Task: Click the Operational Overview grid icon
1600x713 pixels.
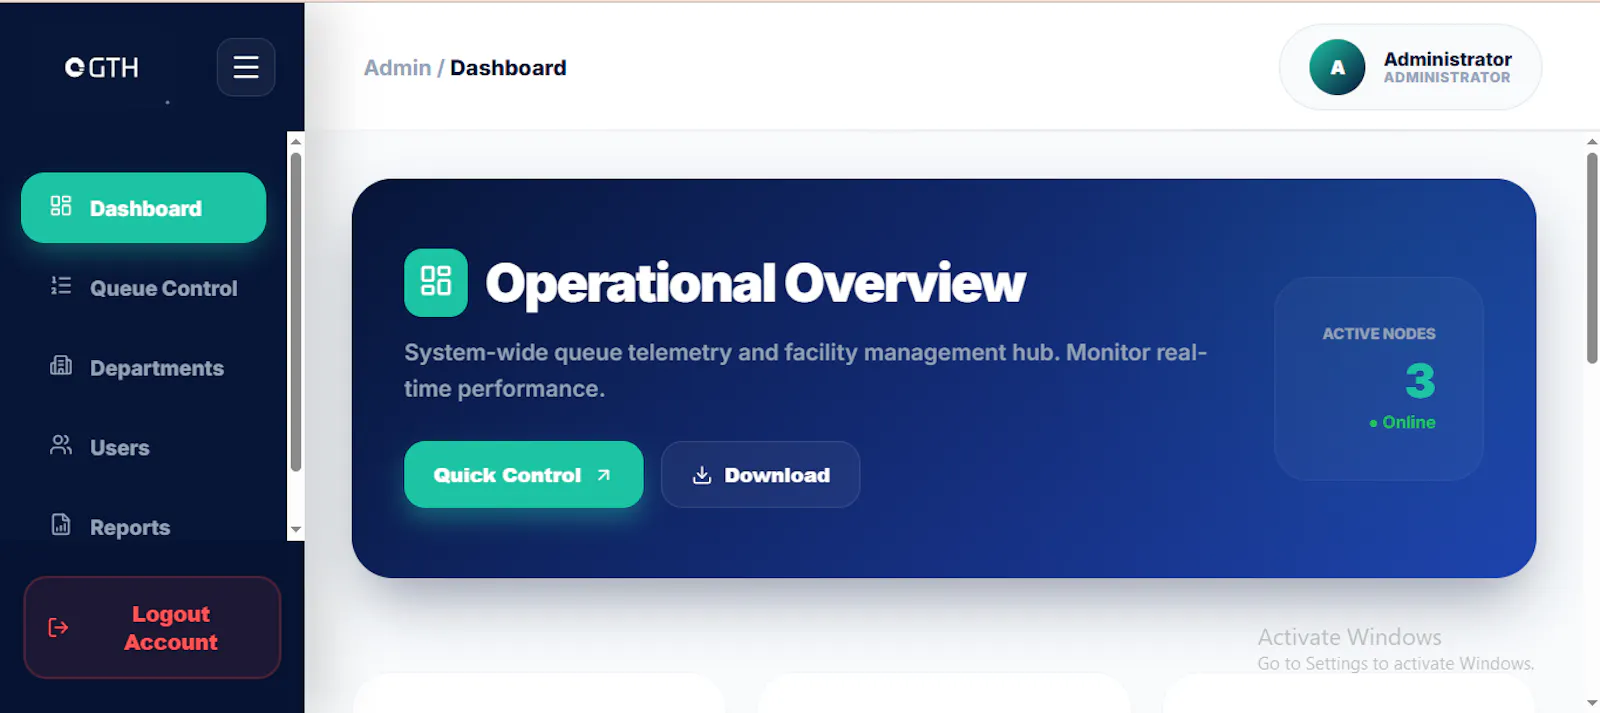Action: (x=436, y=283)
